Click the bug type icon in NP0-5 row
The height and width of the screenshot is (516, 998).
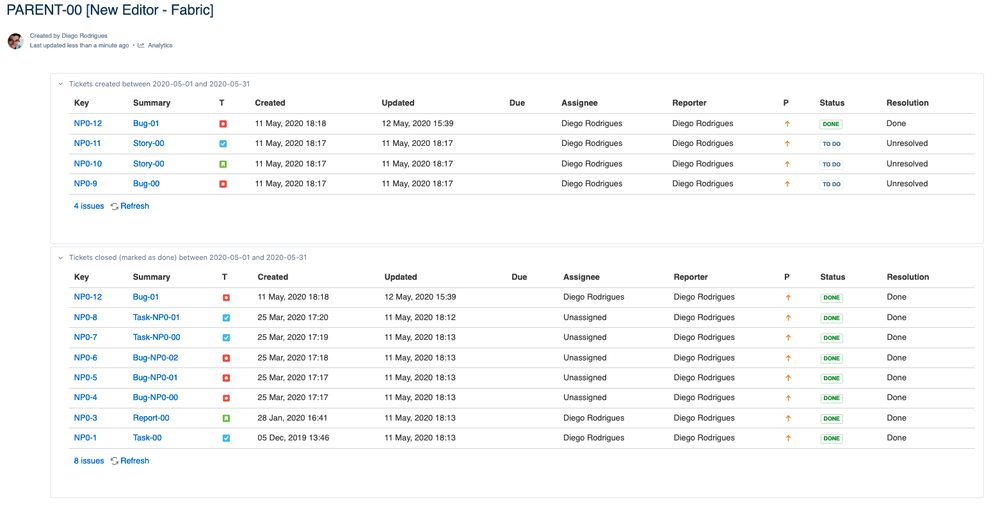[x=226, y=378]
